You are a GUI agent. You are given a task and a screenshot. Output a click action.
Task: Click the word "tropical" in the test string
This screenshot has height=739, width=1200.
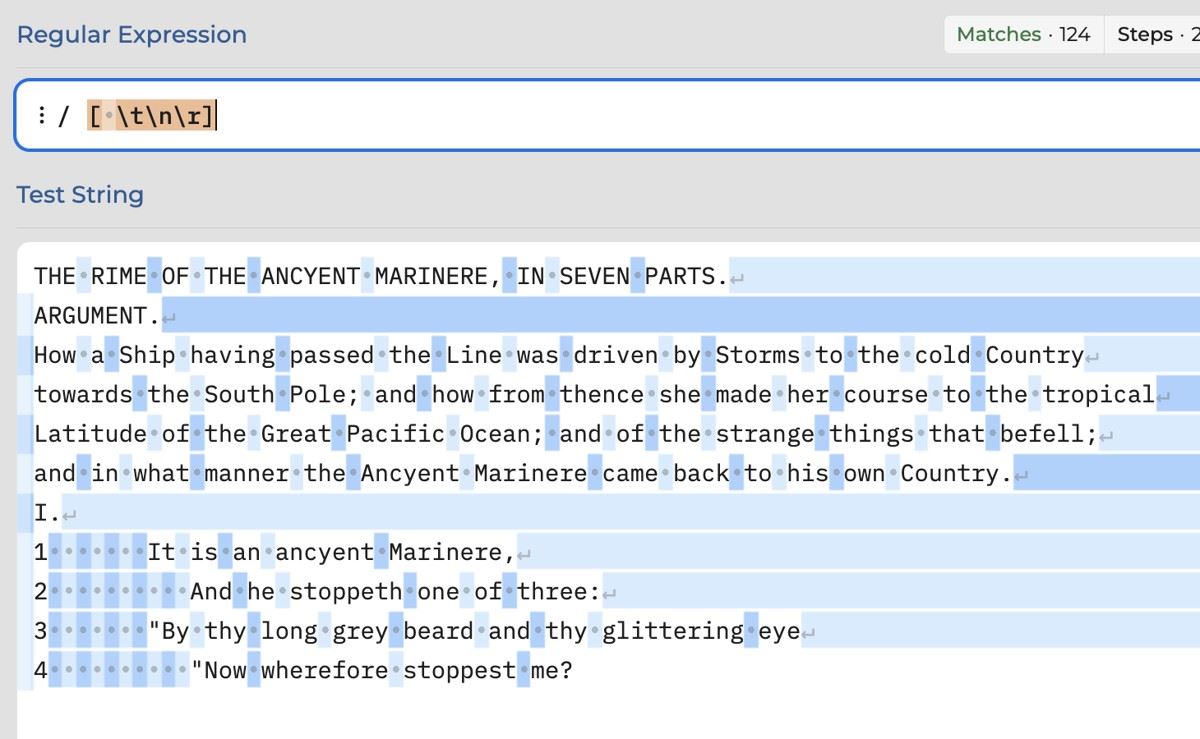(1098, 395)
